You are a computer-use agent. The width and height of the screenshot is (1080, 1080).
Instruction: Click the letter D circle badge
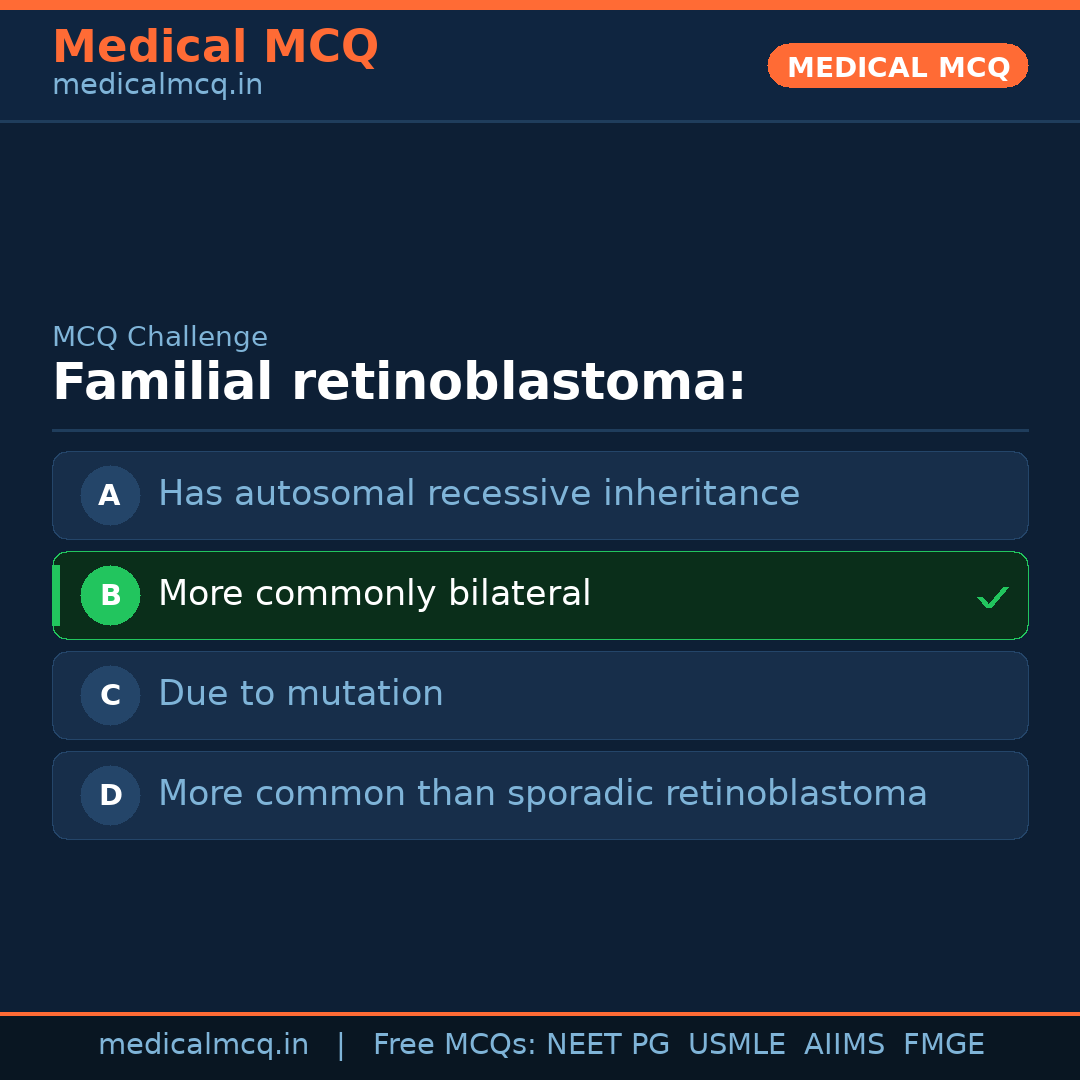pos(110,795)
